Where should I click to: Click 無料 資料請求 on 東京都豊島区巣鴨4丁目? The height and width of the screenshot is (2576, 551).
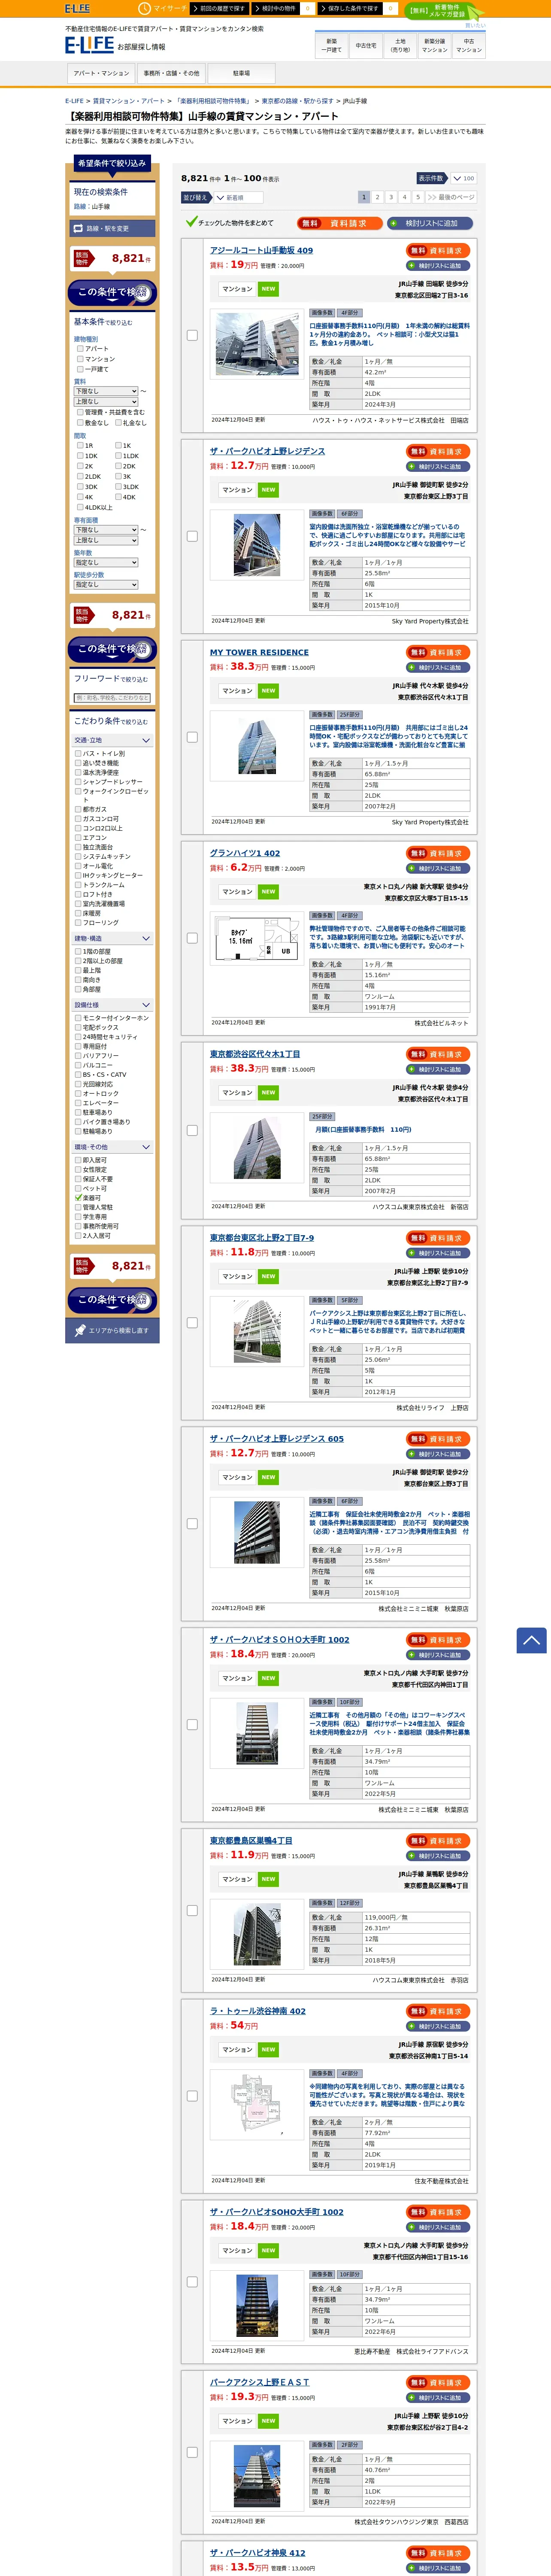point(438,1840)
